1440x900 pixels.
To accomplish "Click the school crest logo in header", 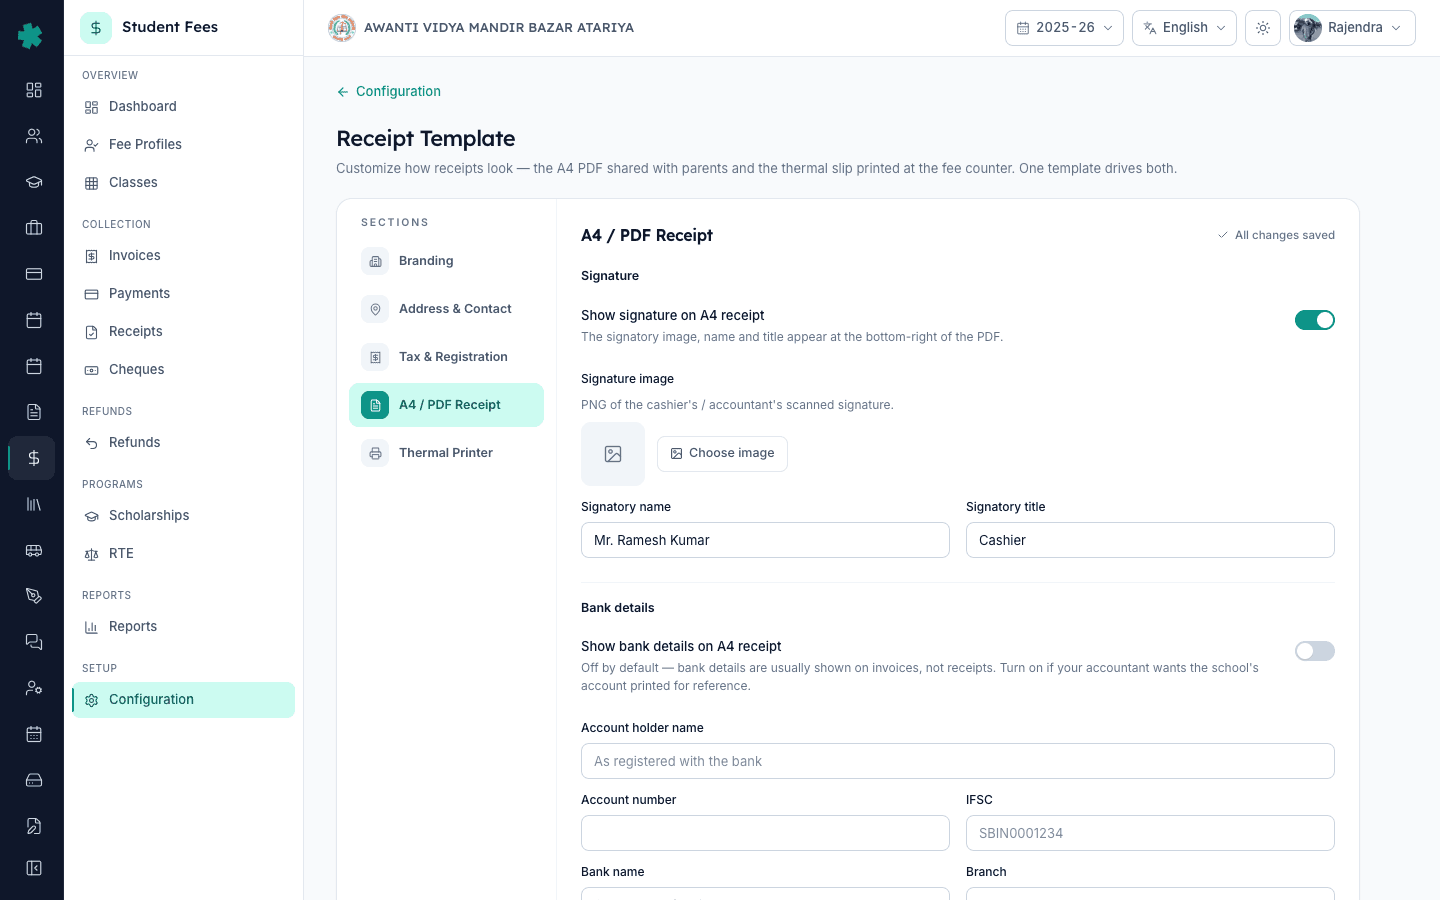I will 342,28.
